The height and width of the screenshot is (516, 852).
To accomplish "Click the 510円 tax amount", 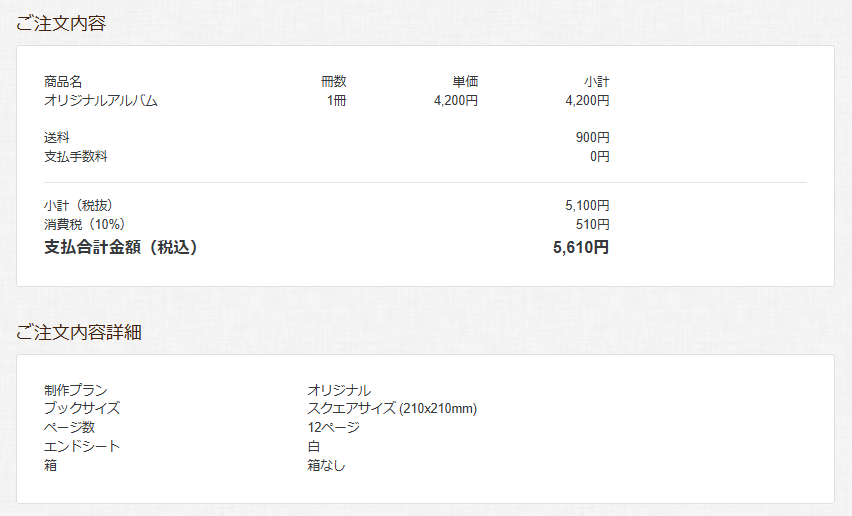I will [x=593, y=224].
